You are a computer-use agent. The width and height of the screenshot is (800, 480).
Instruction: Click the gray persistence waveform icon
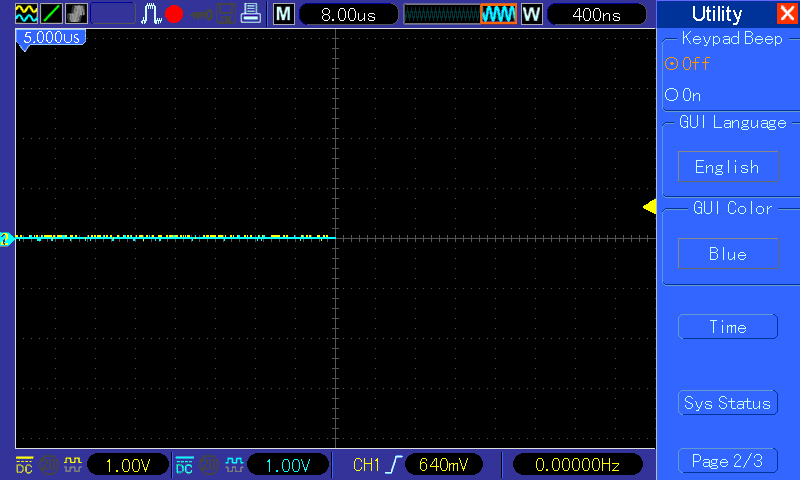click(77, 14)
